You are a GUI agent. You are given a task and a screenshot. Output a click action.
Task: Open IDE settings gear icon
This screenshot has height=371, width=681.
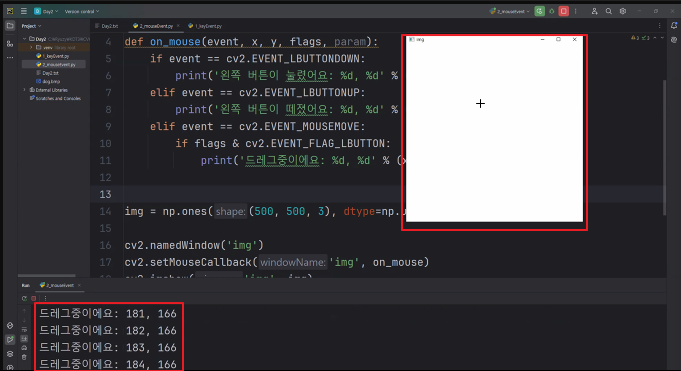623,11
